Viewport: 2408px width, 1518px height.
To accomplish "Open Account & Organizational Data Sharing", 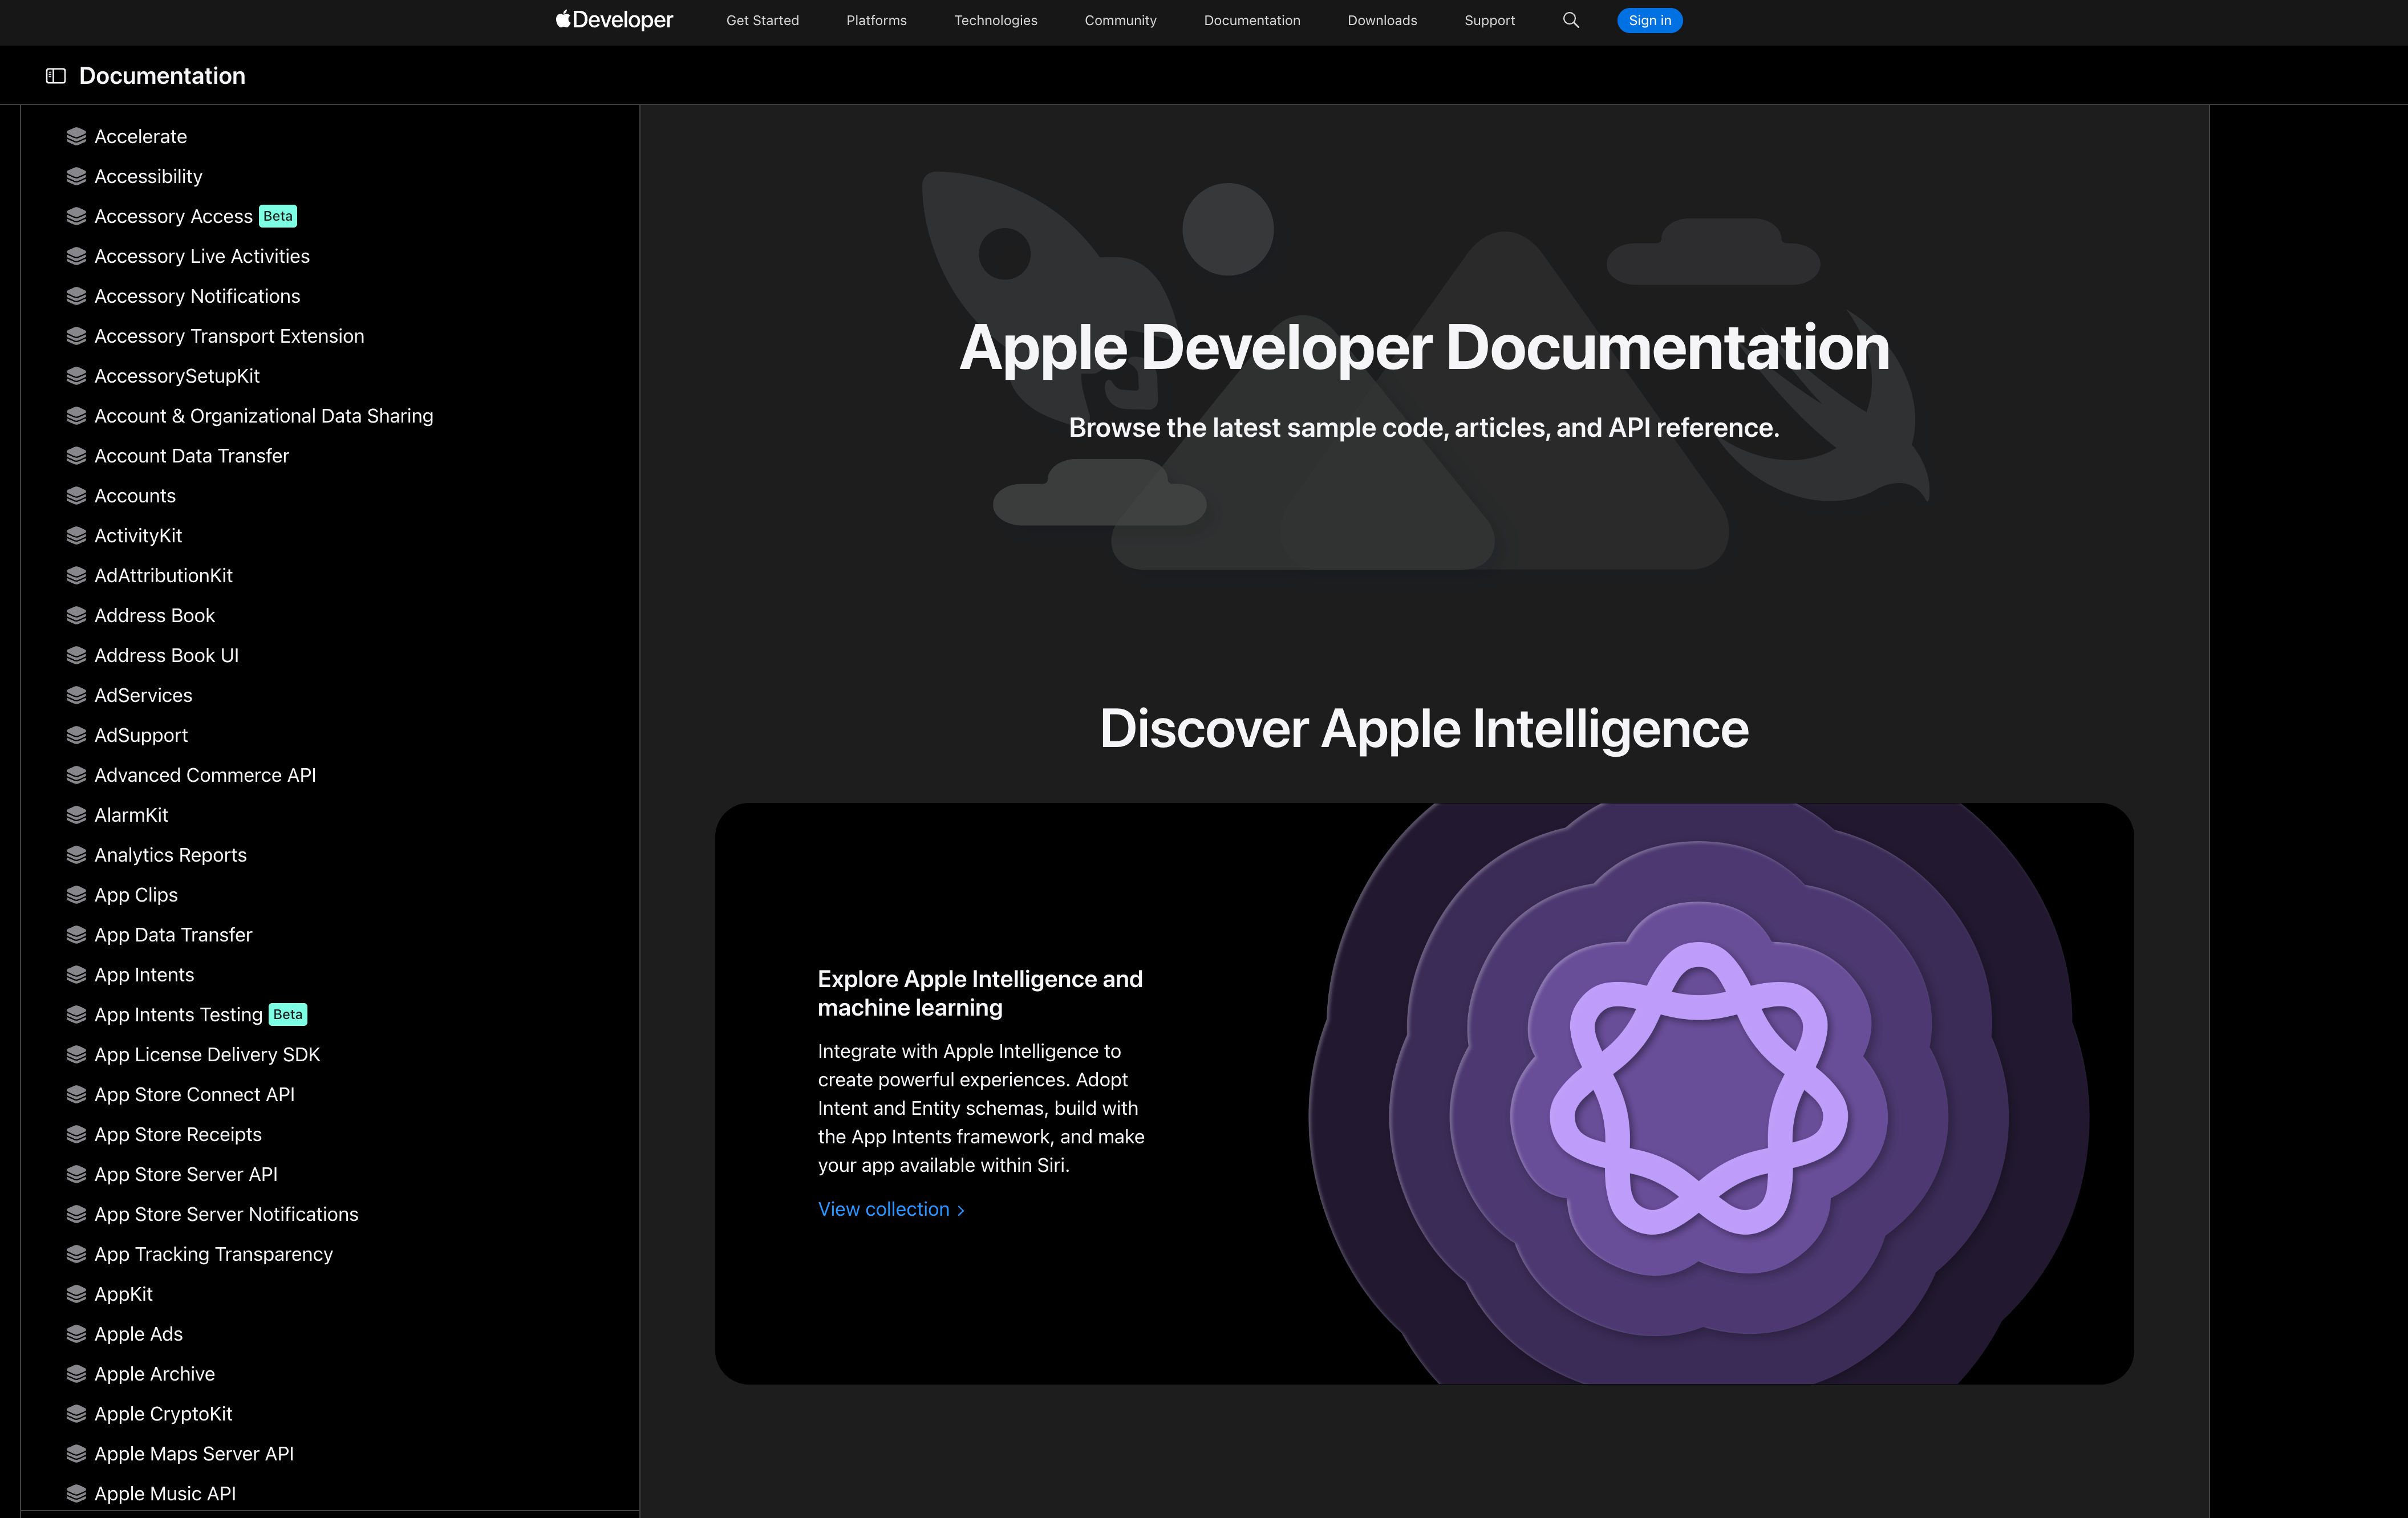I will [264, 416].
